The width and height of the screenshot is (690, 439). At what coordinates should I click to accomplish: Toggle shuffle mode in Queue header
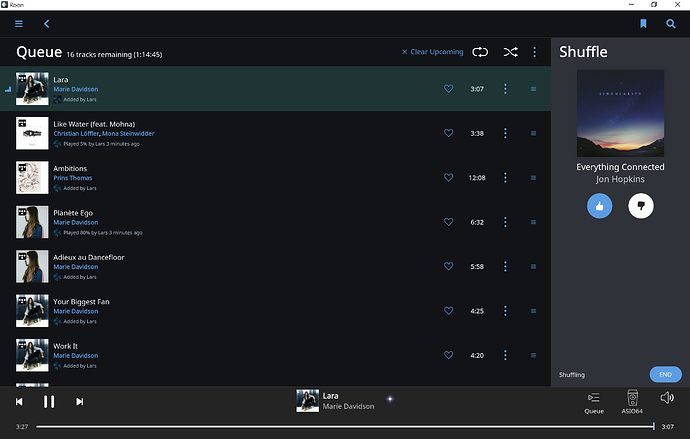click(510, 52)
